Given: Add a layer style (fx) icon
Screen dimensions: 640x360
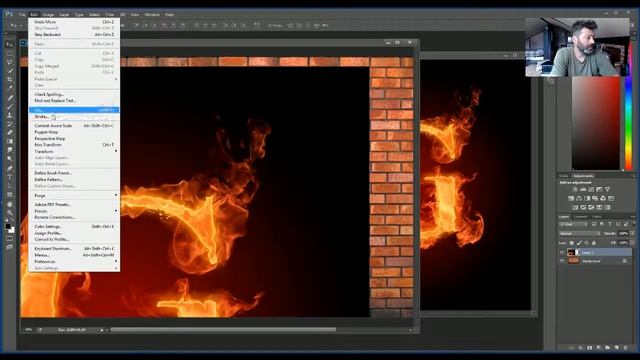Looking at the screenshot, I should [x=581, y=348].
